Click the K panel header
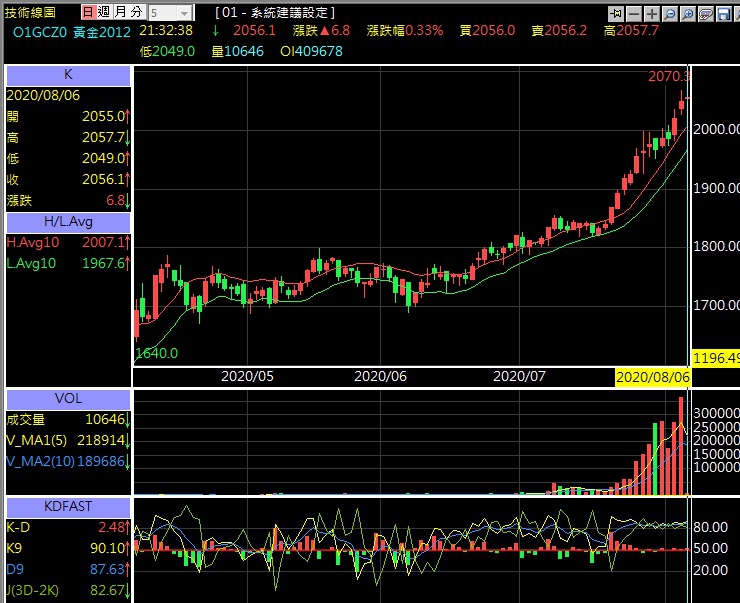Image resolution: width=740 pixels, height=603 pixels. coord(68,75)
